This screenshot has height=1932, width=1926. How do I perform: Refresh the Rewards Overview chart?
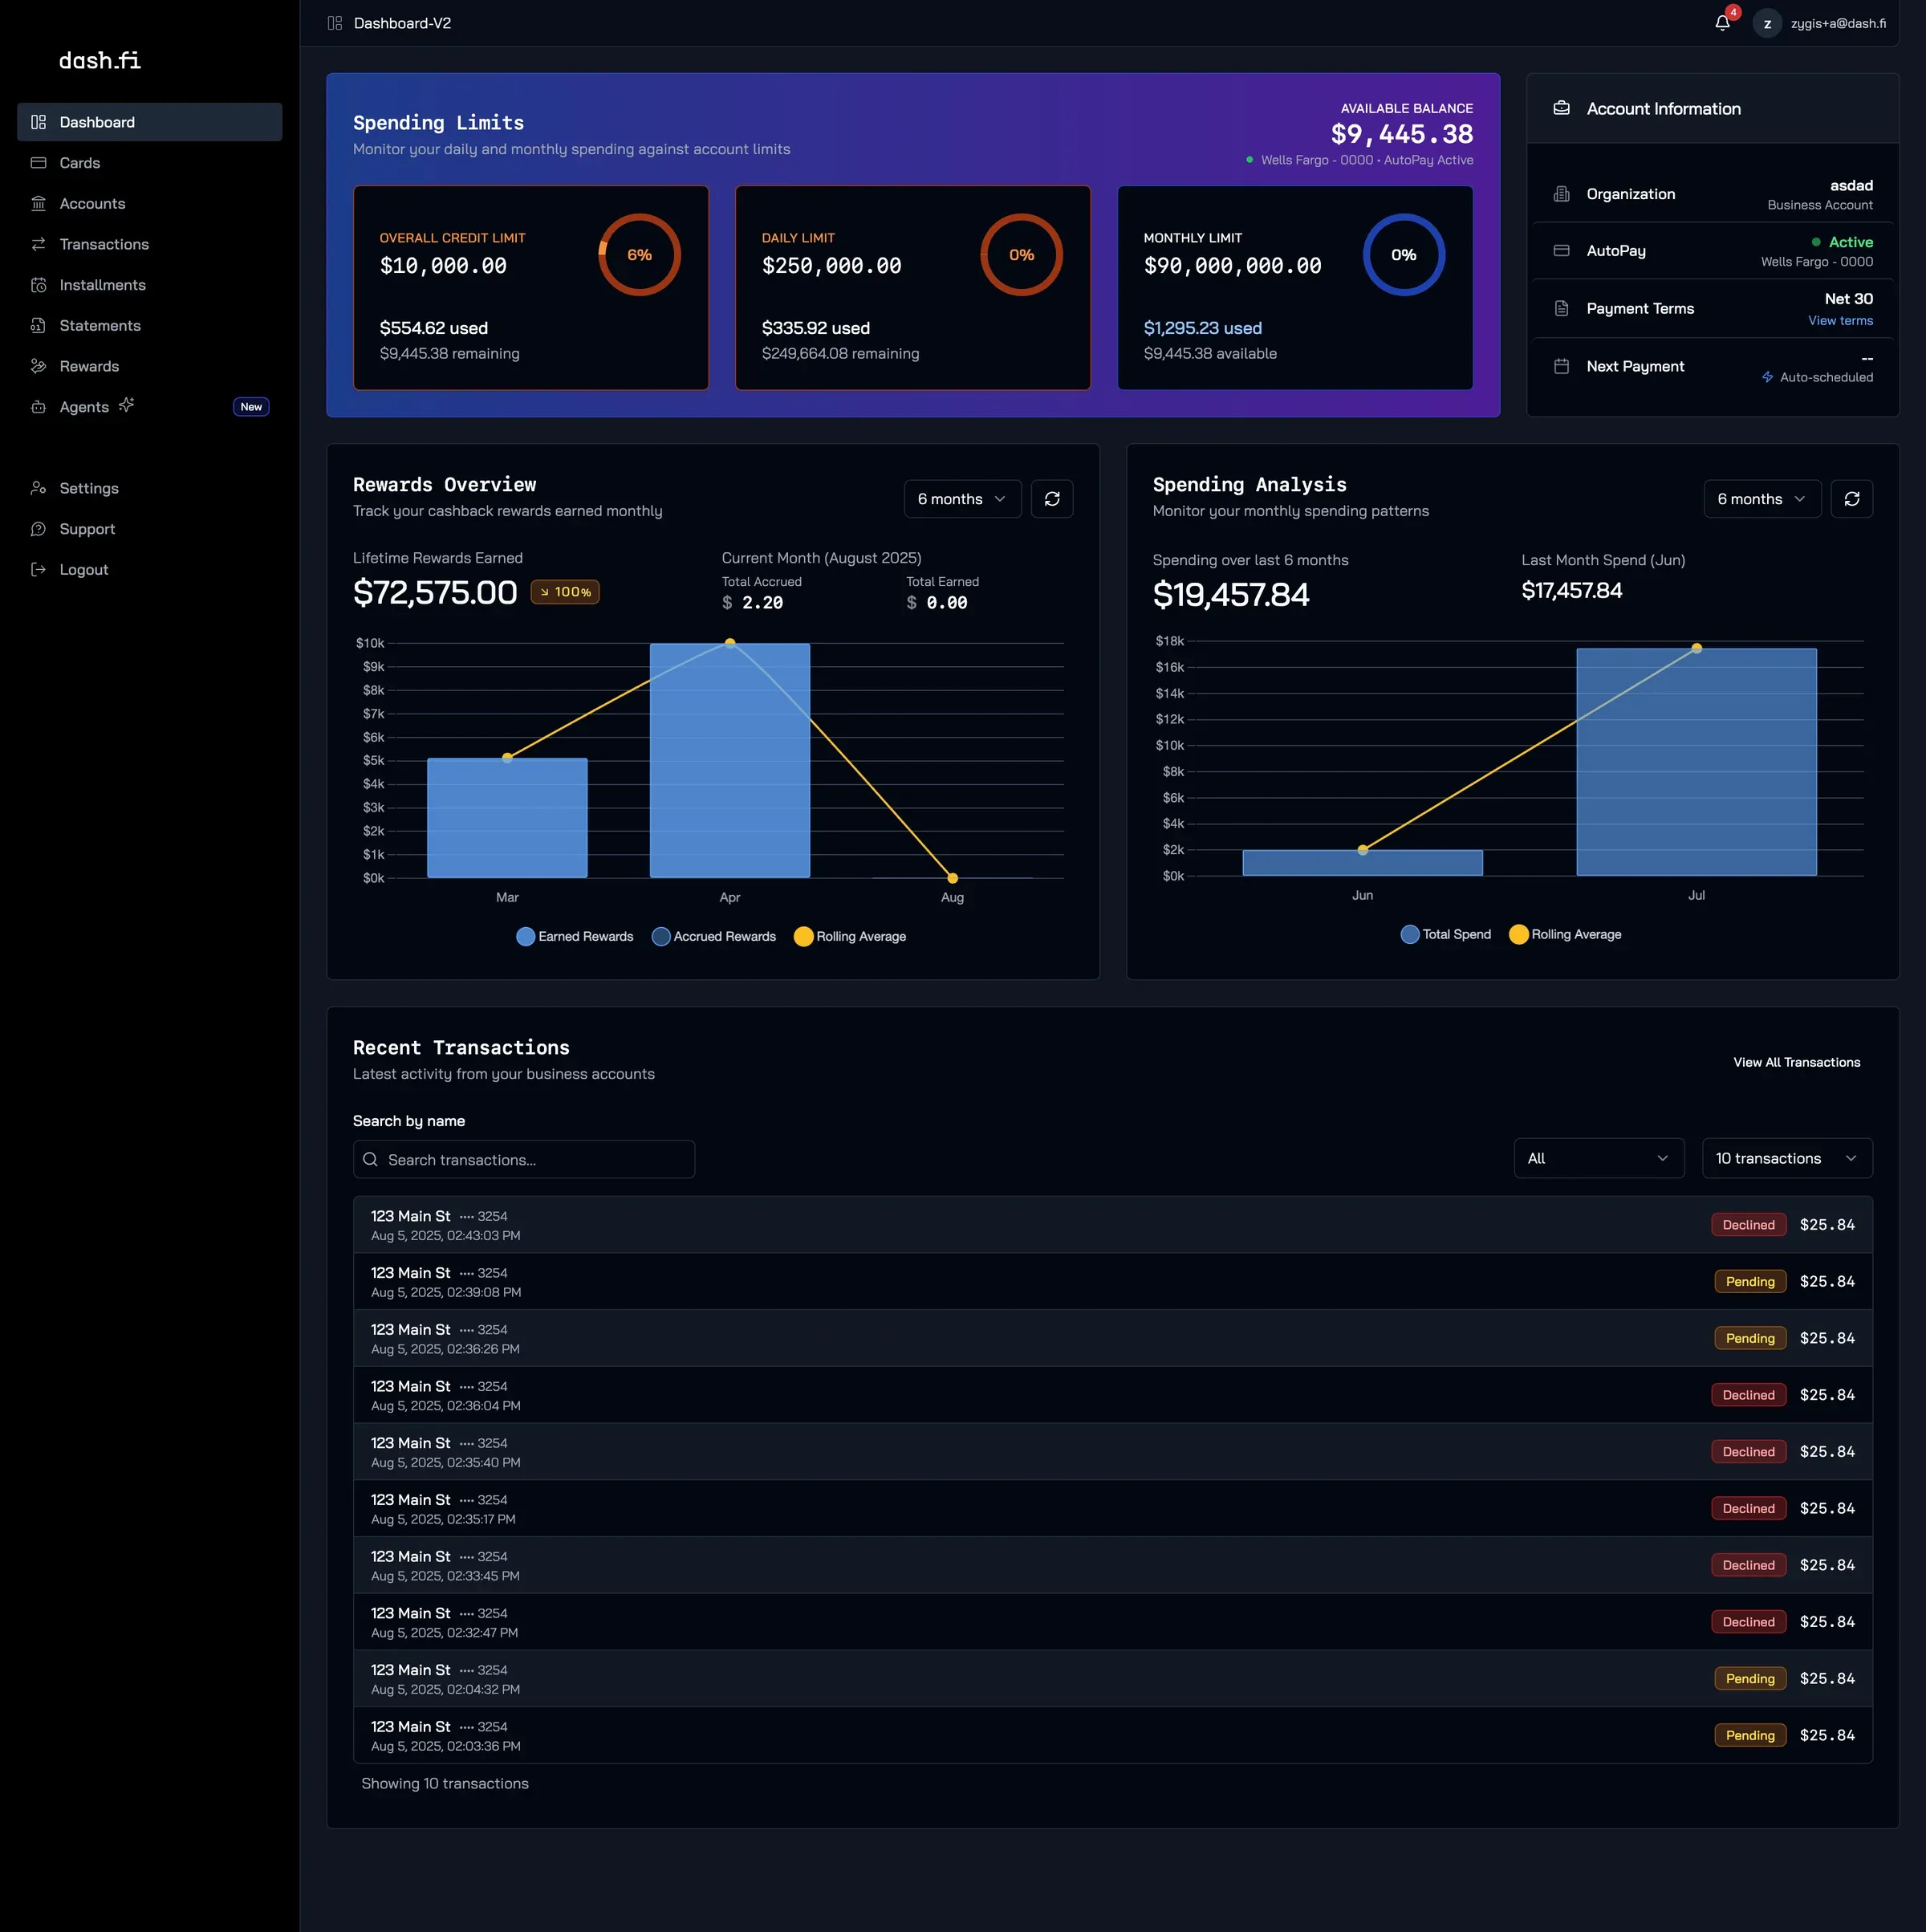tap(1052, 499)
